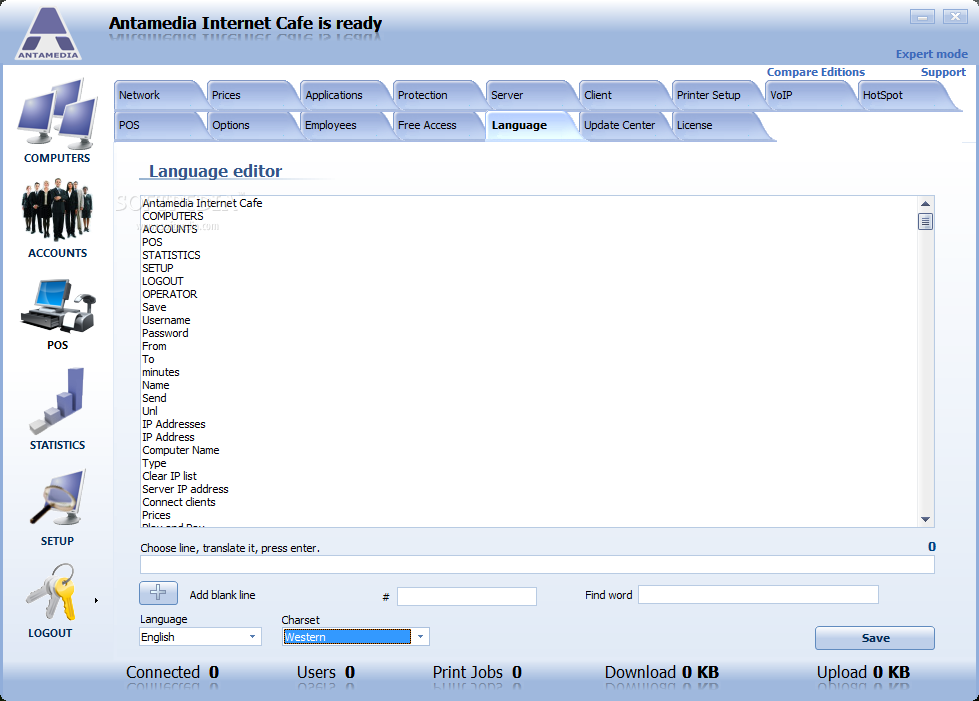Open the Free Access tab
This screenshot has width=979, height=701.
click(438, 125)
